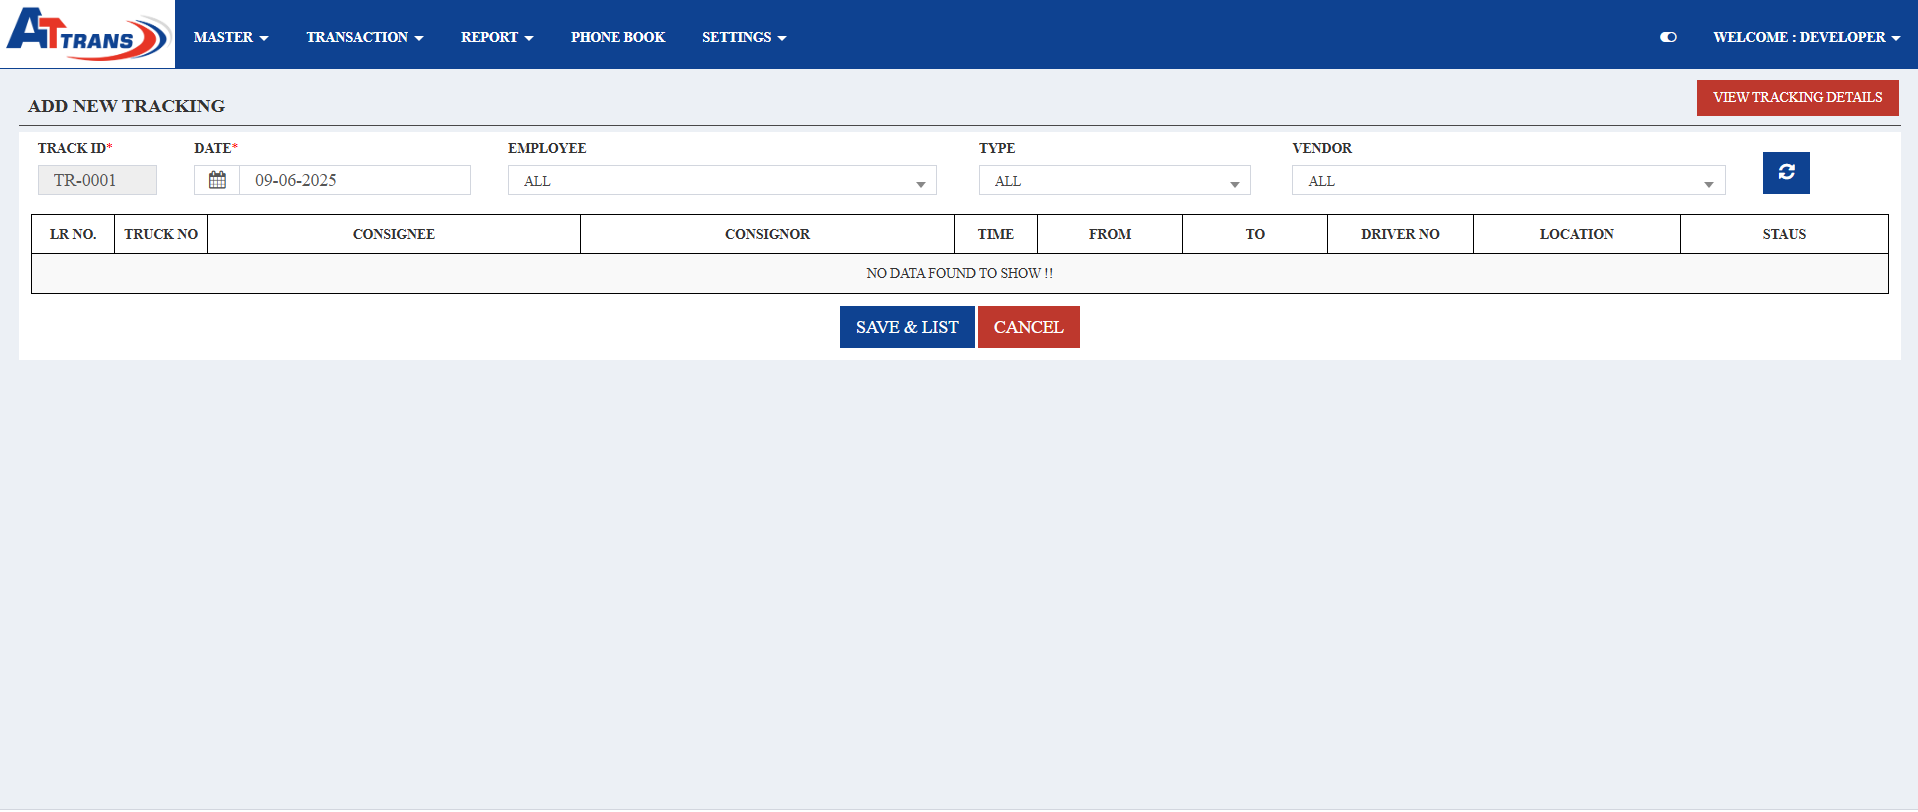Click the Track ID field
1918x812 pixels.
[97, 180]
